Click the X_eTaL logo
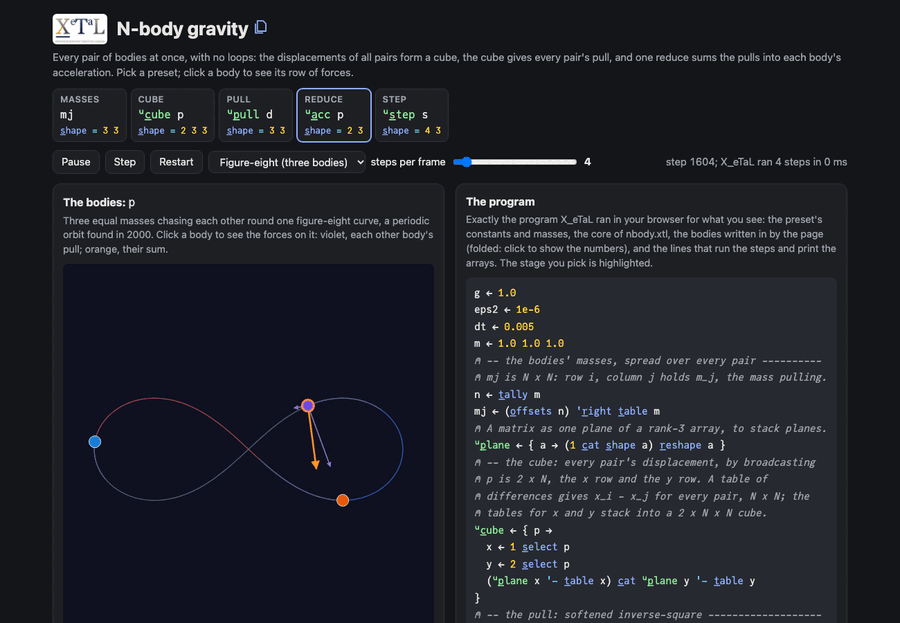The image size is (900, 623). tap(80, 29)
